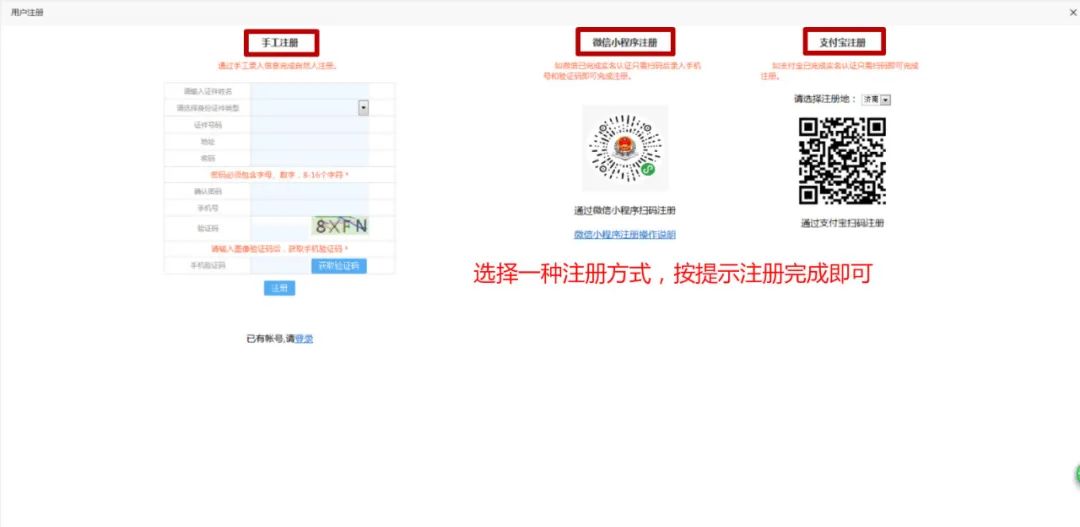Click the 通过微信小程序扫码注册 caption
The image size is (1080, 527).
[625, 211]
